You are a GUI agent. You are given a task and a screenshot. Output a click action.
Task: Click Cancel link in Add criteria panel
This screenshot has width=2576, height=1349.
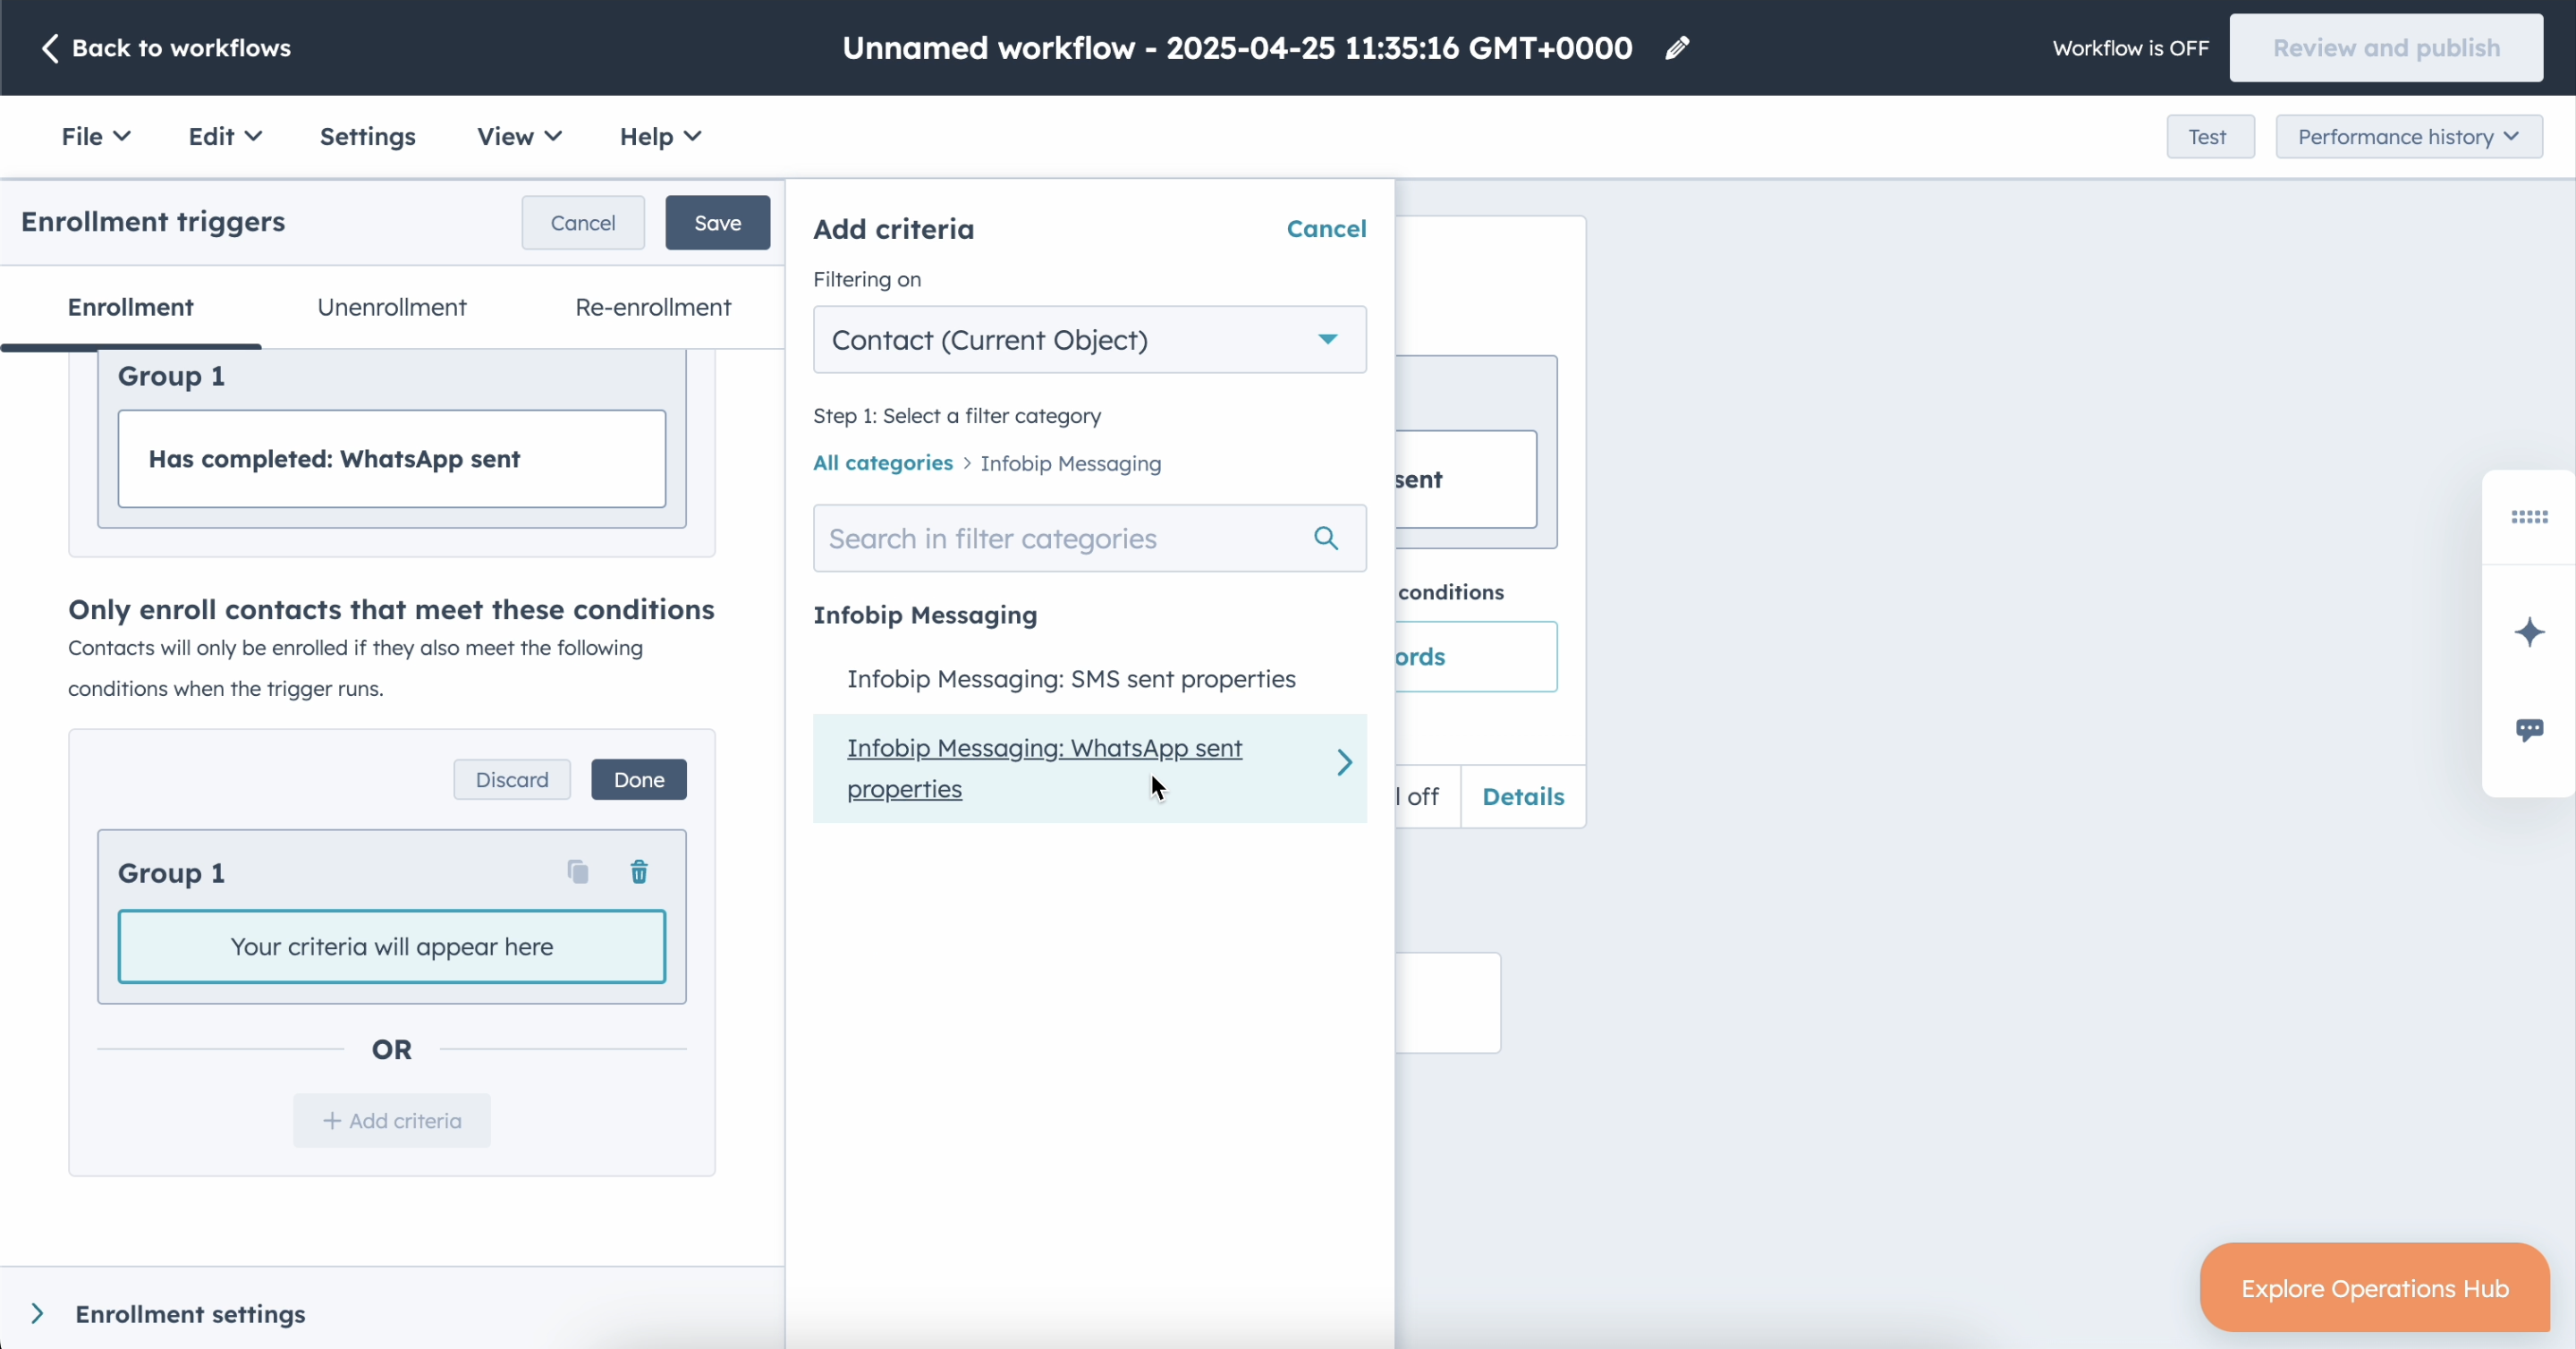click(x=1326, y=229)
